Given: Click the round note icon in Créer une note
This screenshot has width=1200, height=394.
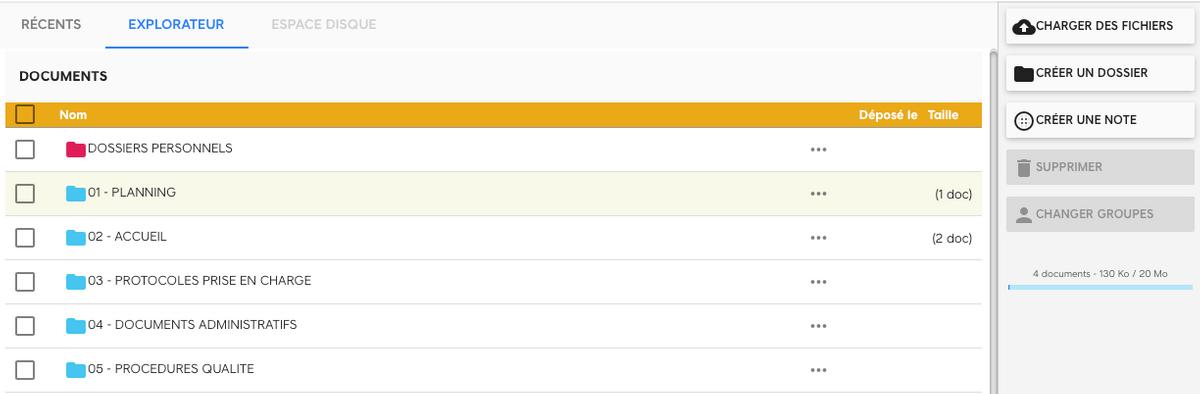Looking at the screenshot, I should pos(1024,121).
